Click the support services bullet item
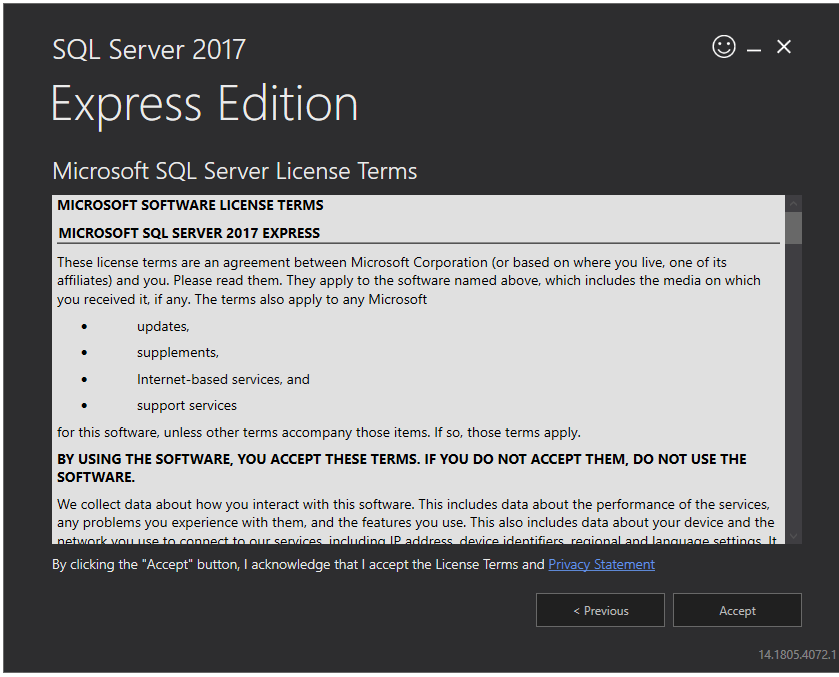 pos(186,405)
